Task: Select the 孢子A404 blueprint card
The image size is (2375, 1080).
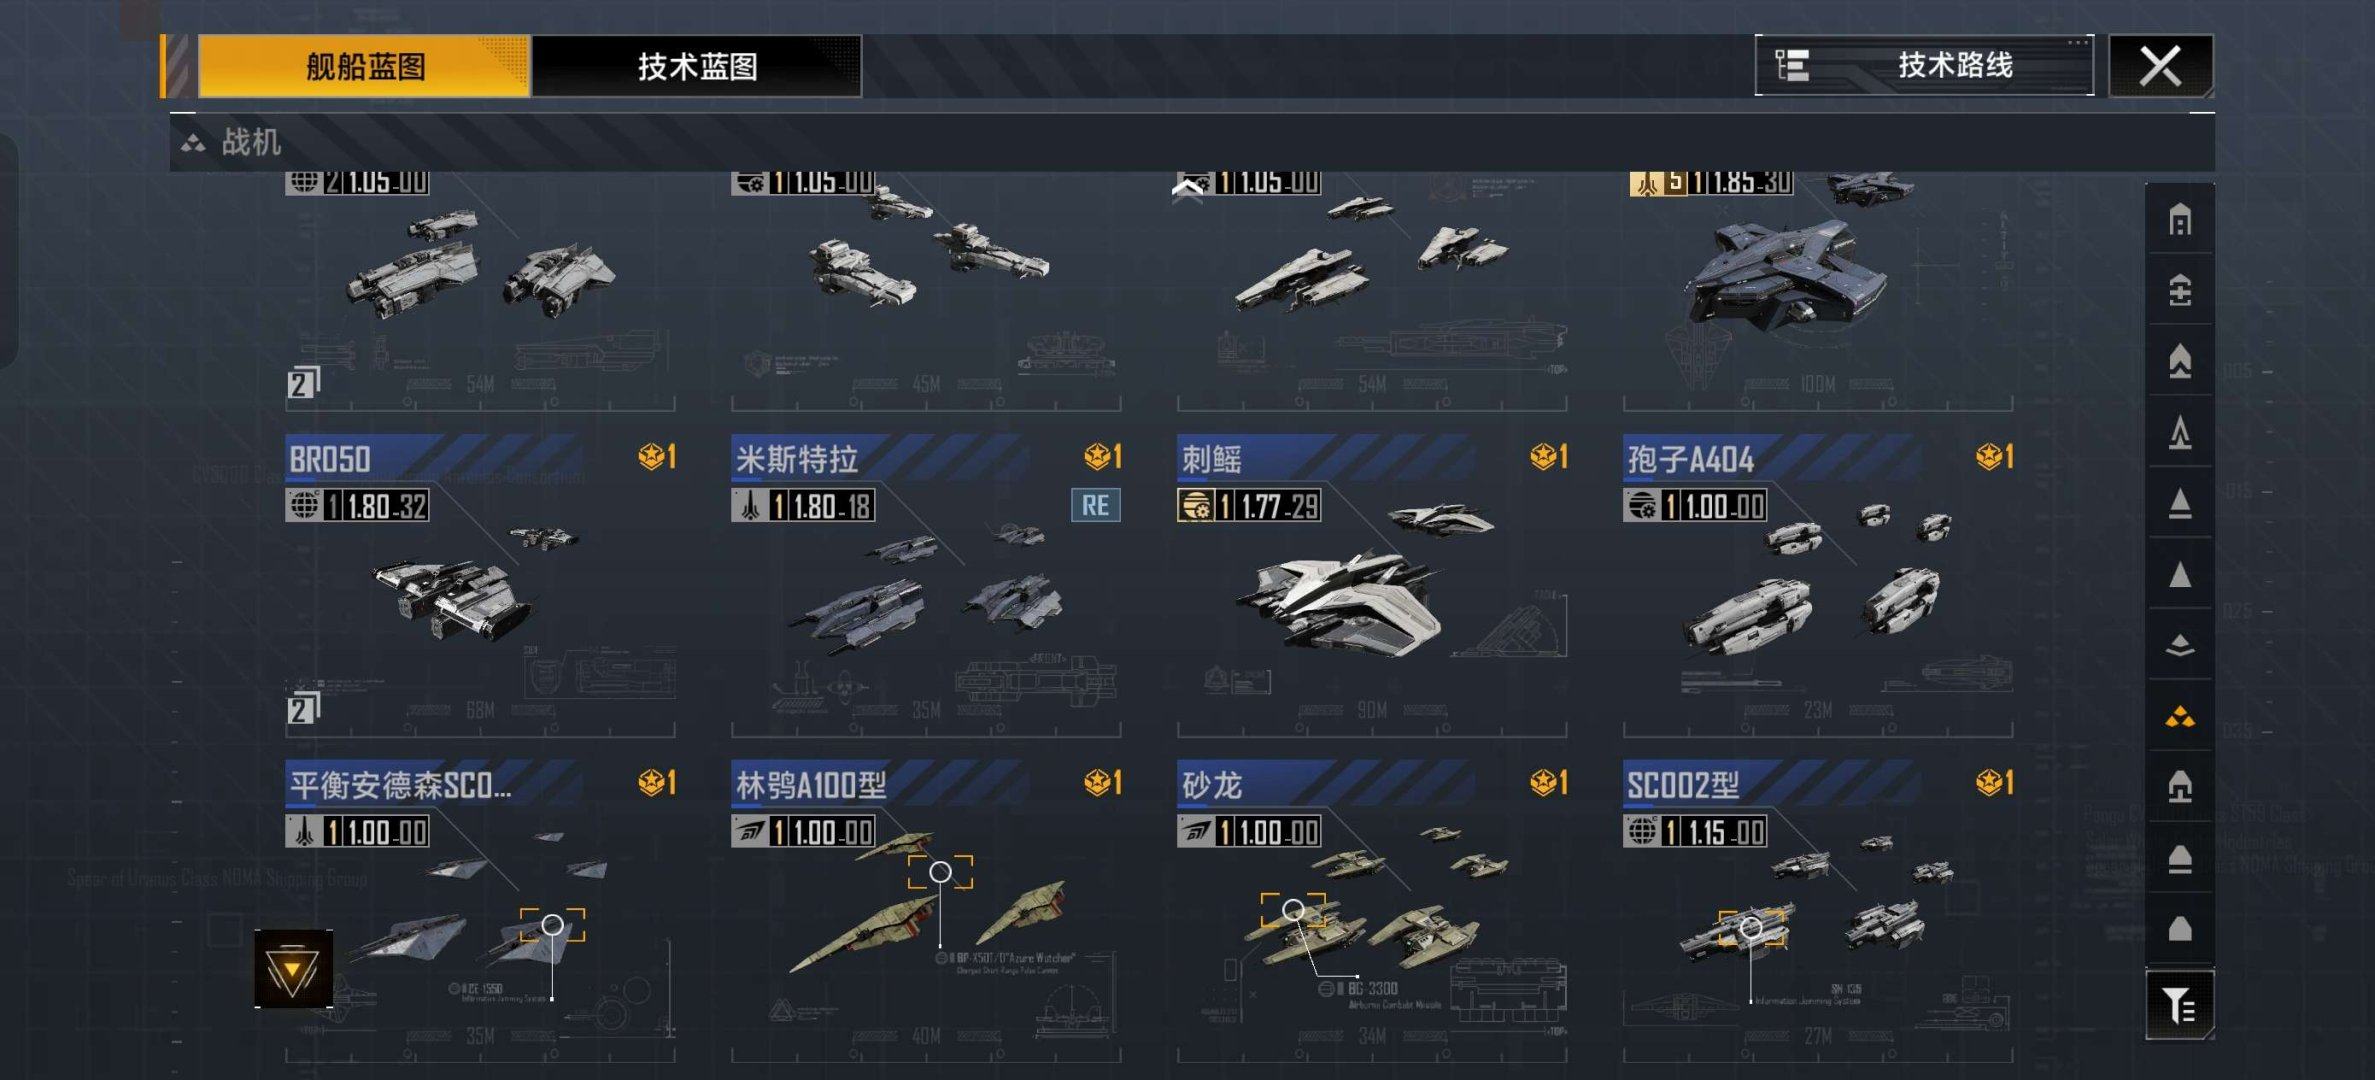Action: [x=1818, y=586]
